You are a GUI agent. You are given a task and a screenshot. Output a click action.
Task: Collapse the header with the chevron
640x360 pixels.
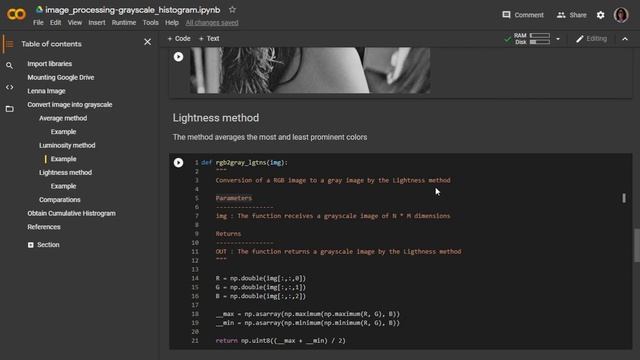click(625, 39)
